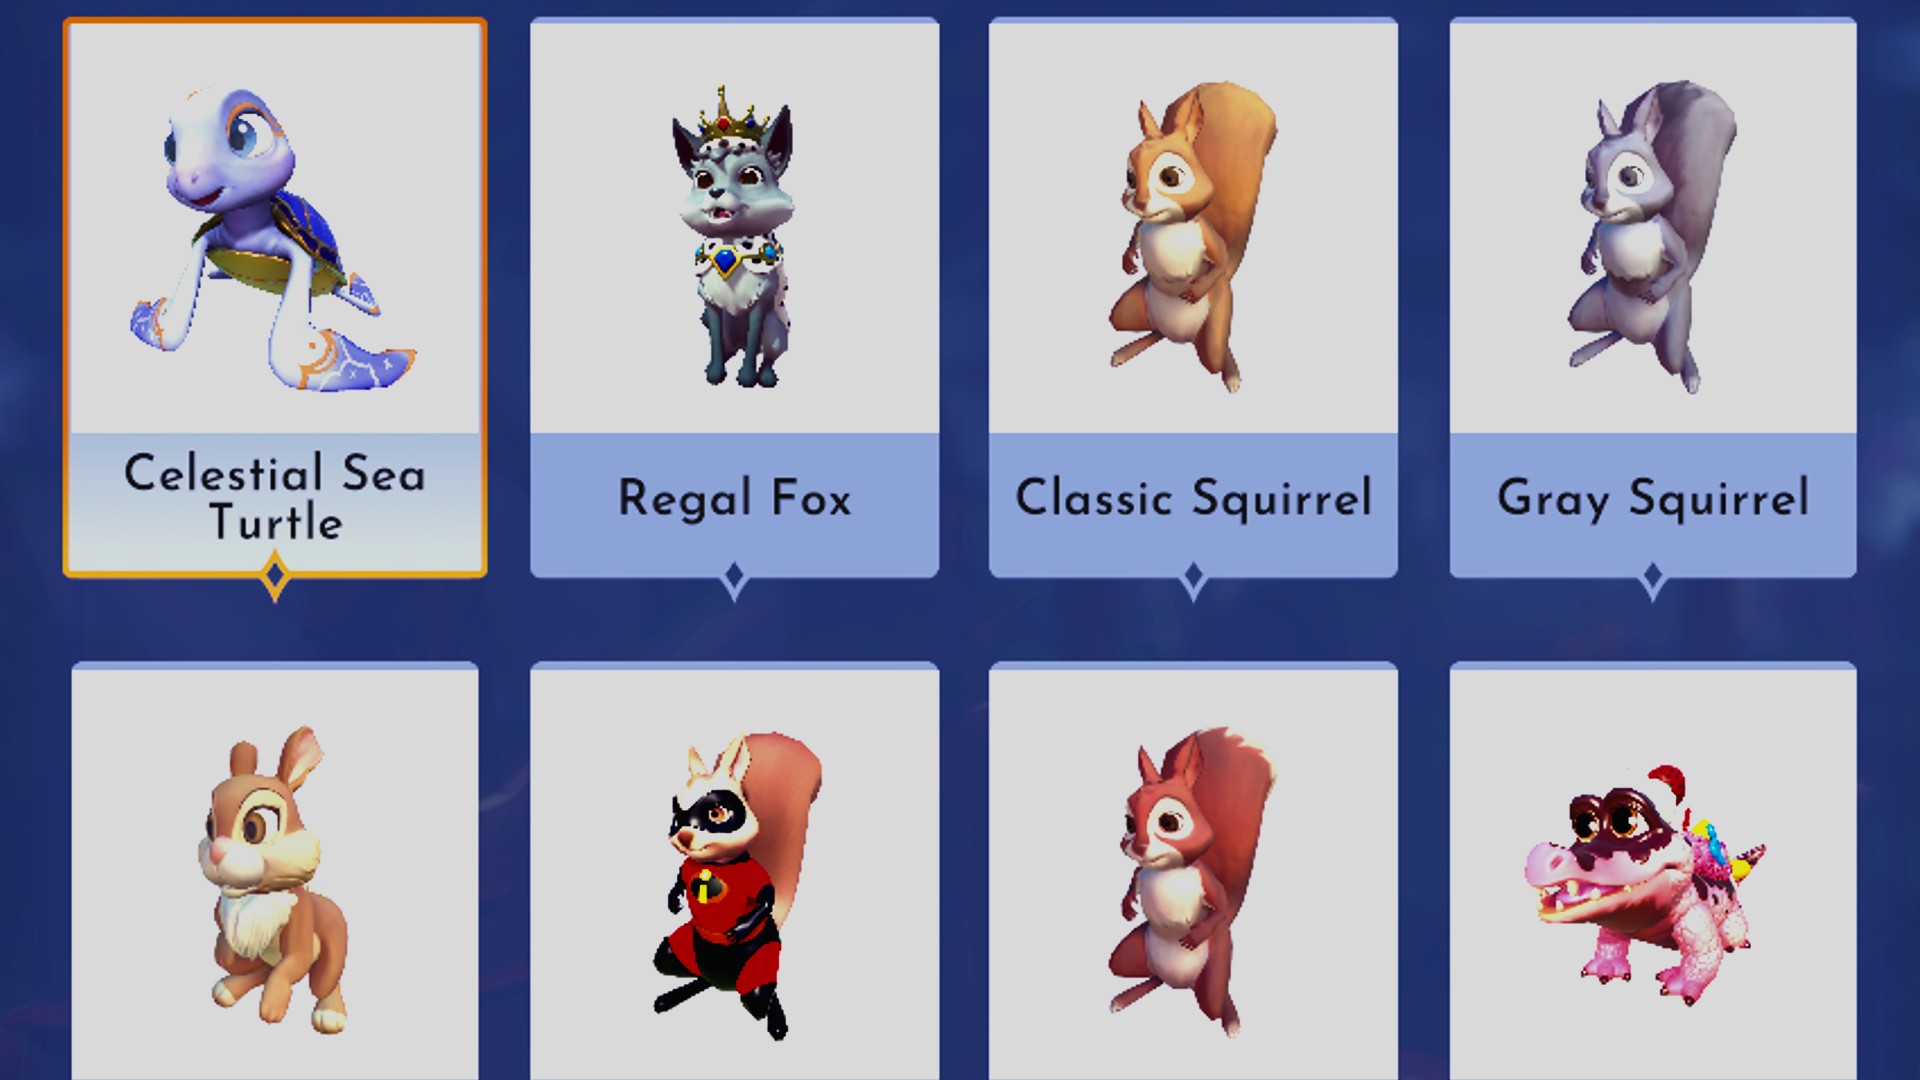Click the Gray Squirrel name label
1920x1080 pixels.
[x=1653, y=498]
